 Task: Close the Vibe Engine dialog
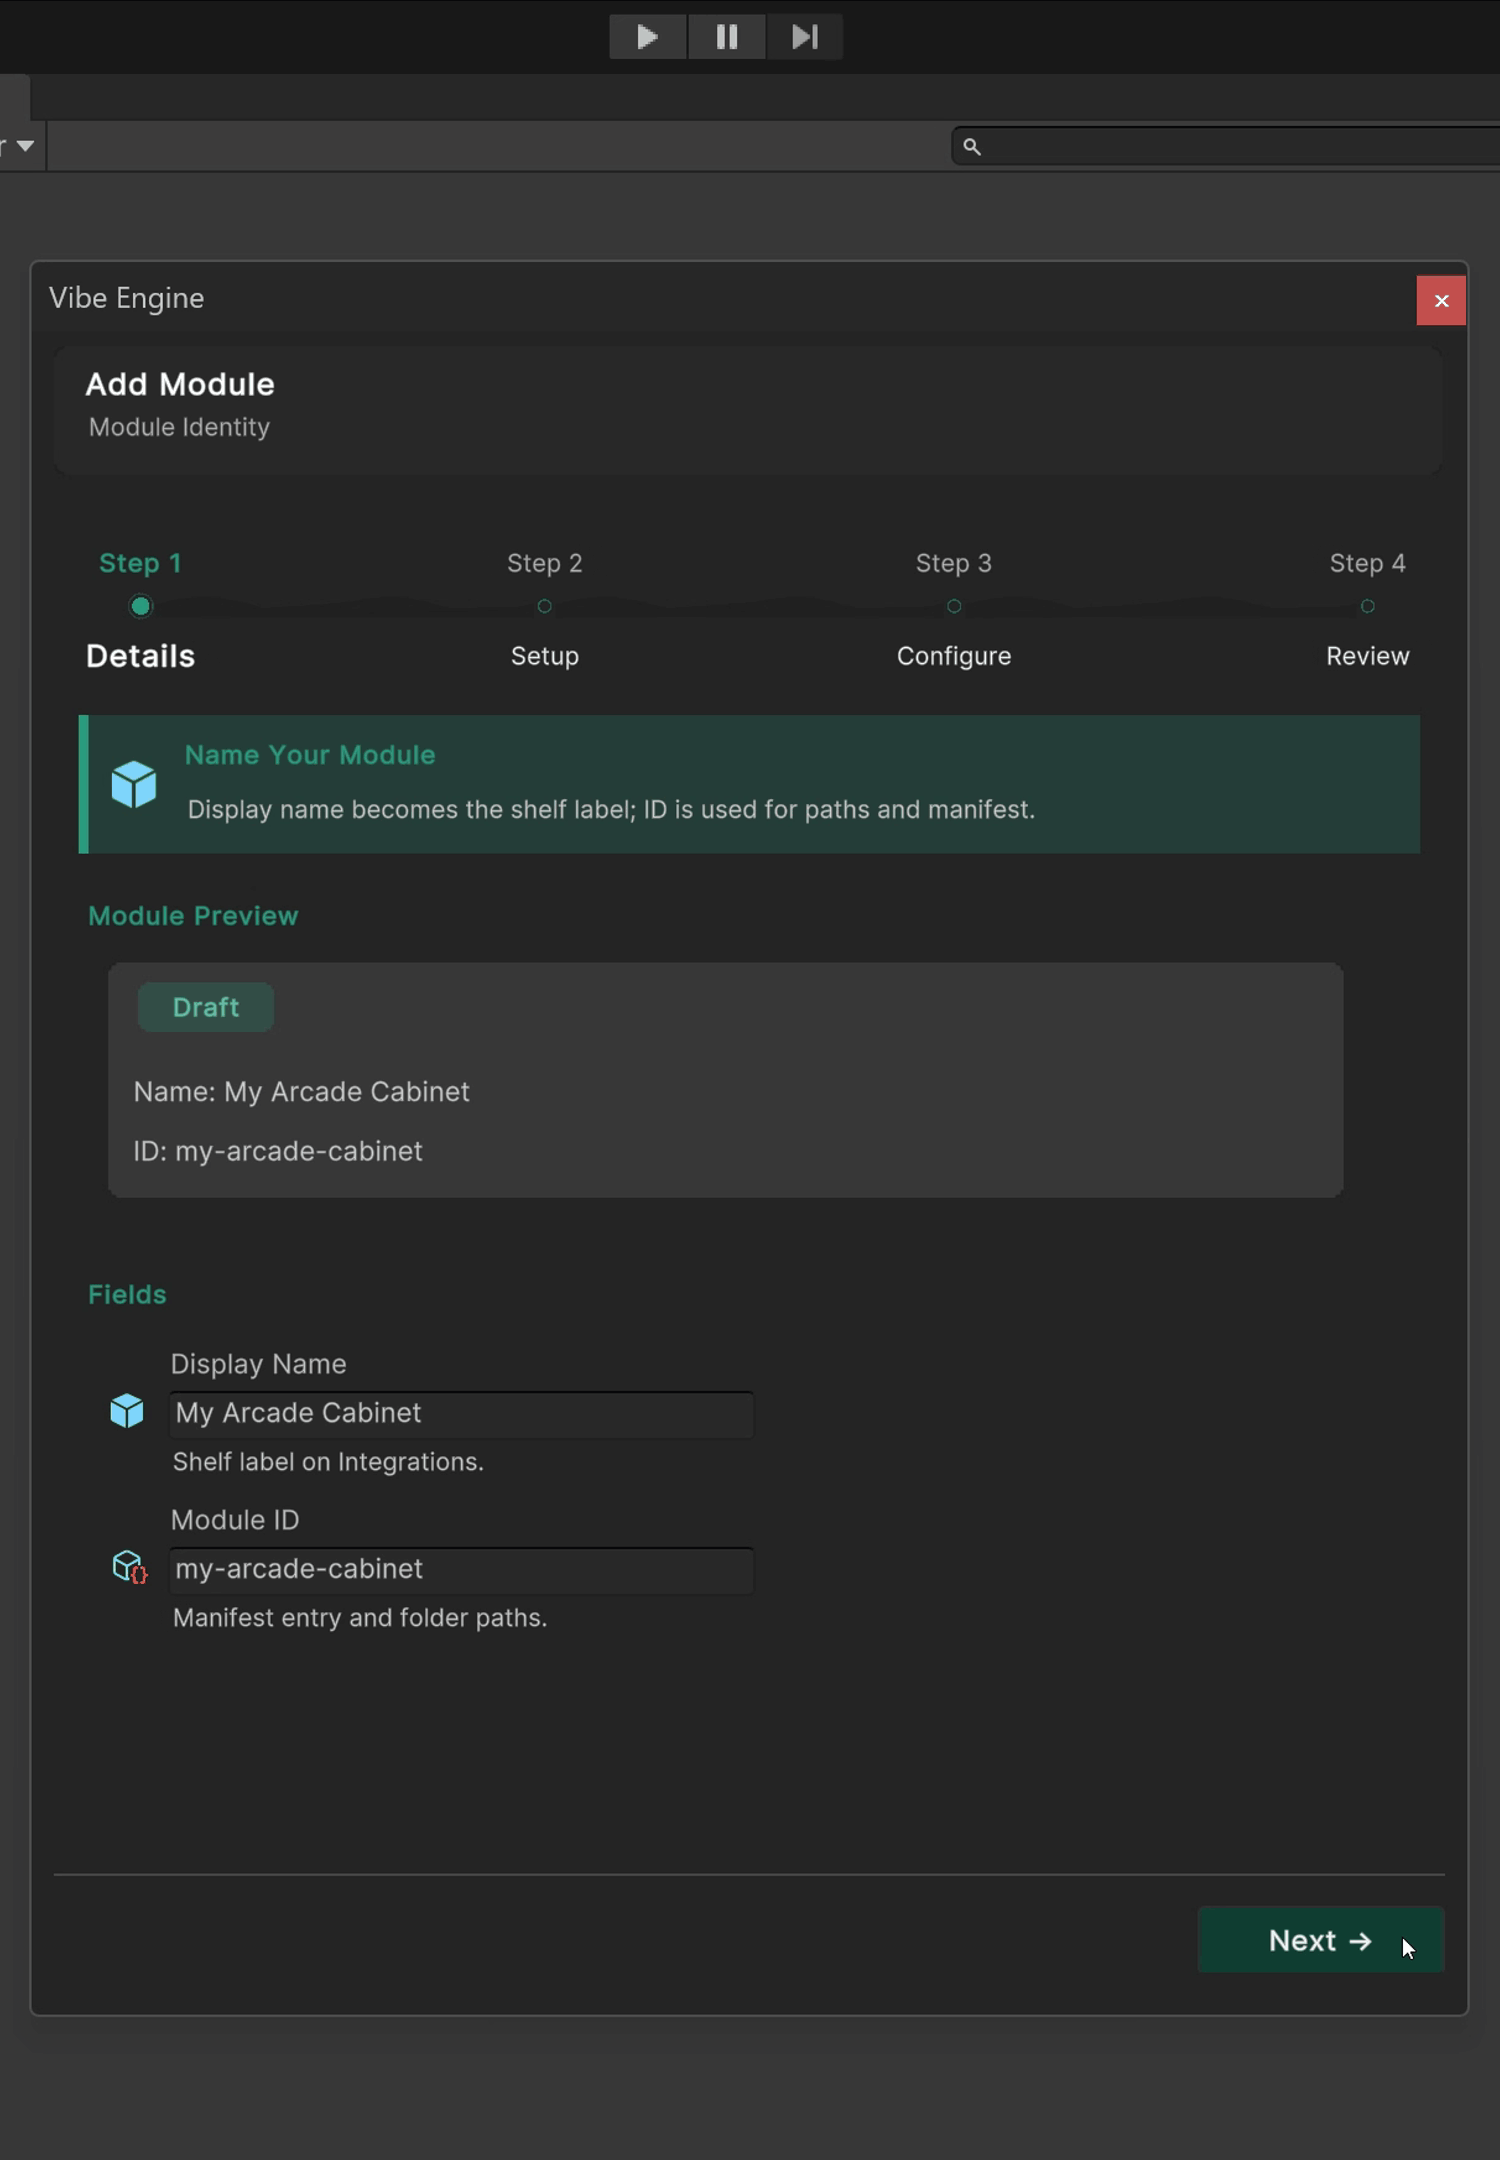pyautogui.click(x=1441, y=301)
